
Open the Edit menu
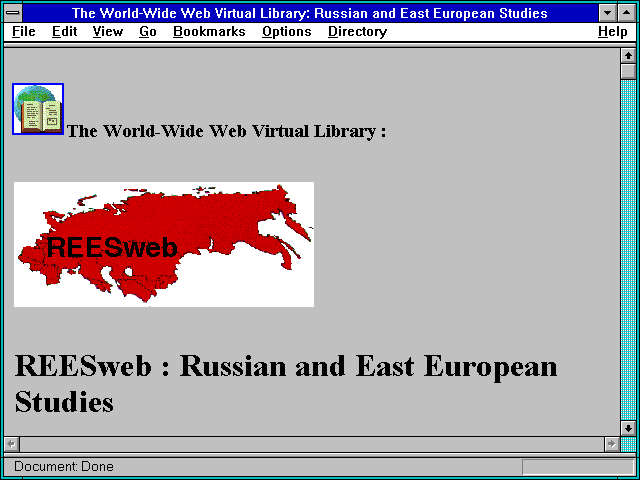64,32
